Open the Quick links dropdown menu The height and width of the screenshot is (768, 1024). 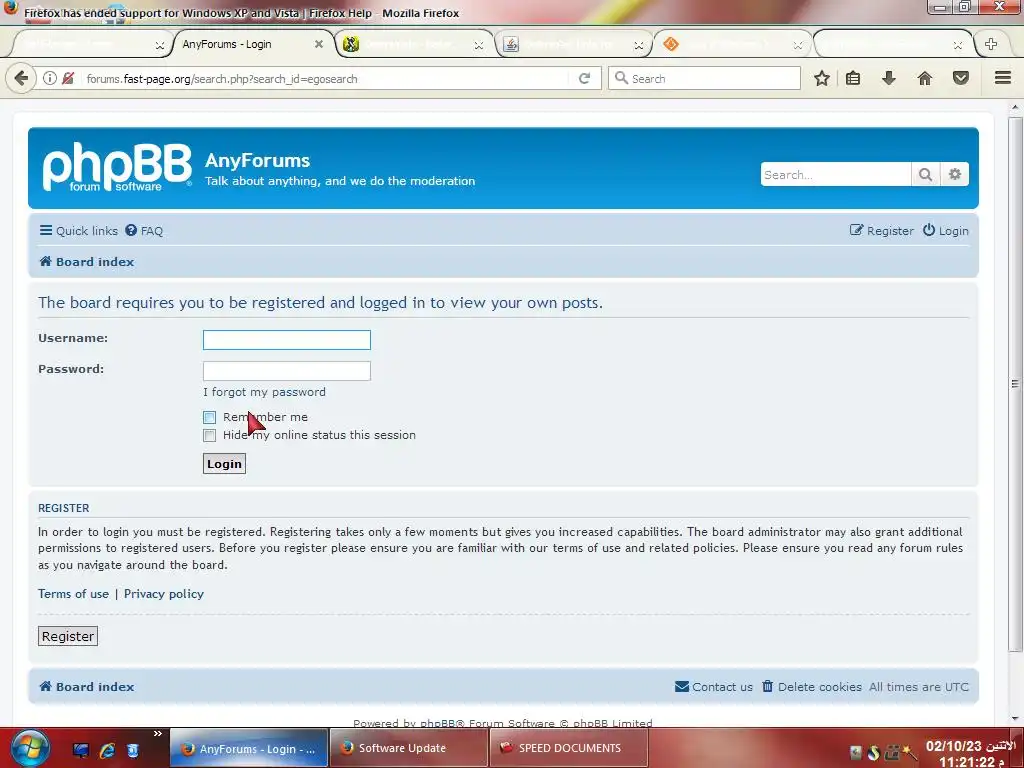[x=78, y=231]
